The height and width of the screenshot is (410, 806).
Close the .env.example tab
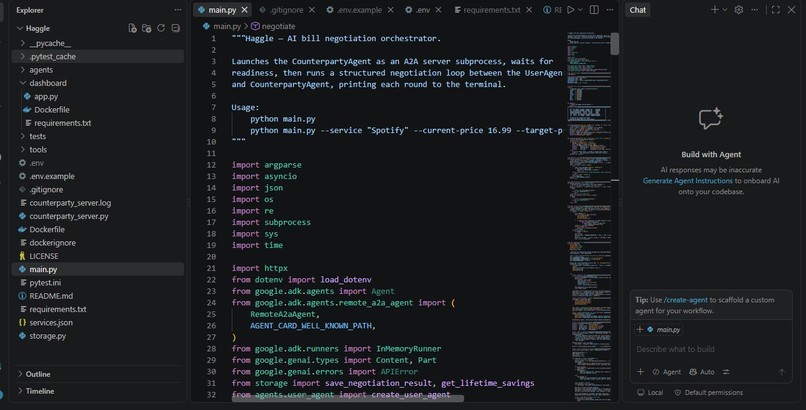point(391,10)
